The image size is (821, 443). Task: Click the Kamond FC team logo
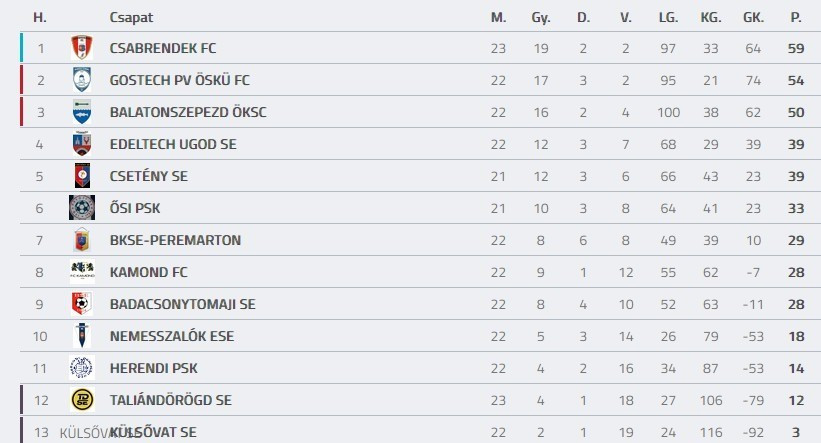pos(81,272)
